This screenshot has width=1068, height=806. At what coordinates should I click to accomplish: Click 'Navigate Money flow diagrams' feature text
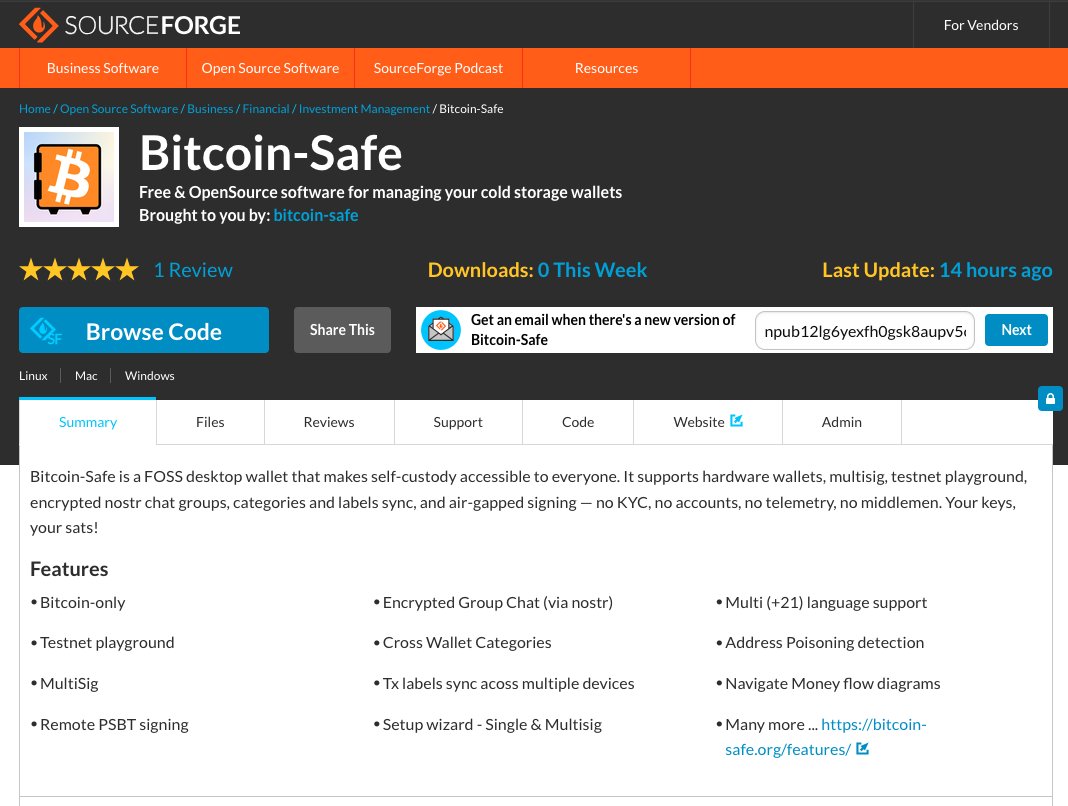pos(833,683)
